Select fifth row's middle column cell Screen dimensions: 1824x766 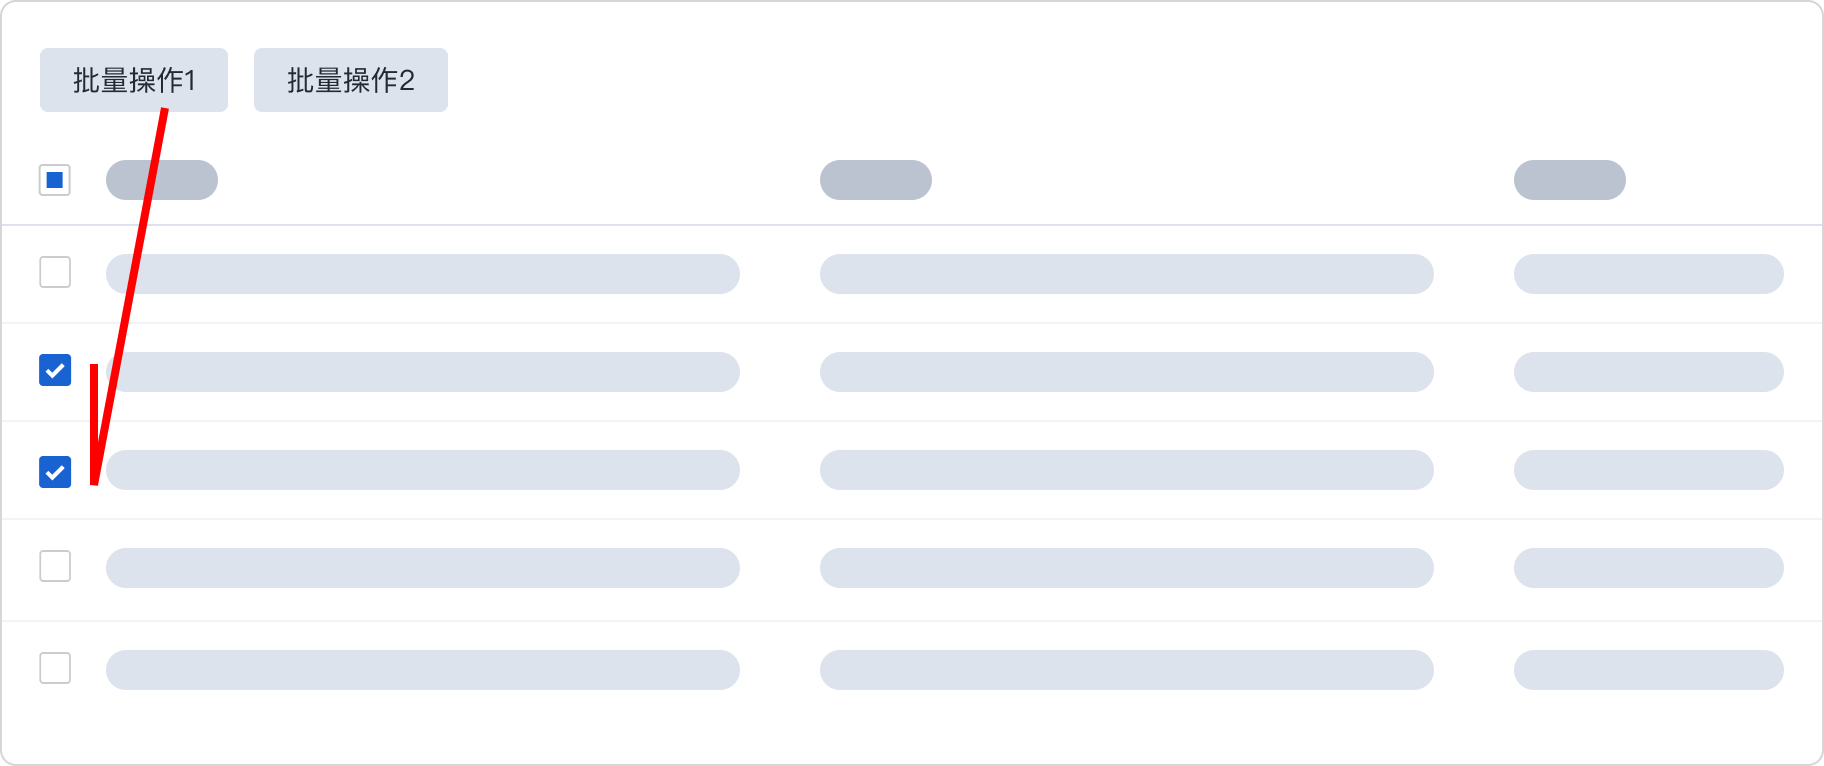tap(1126, 670)
